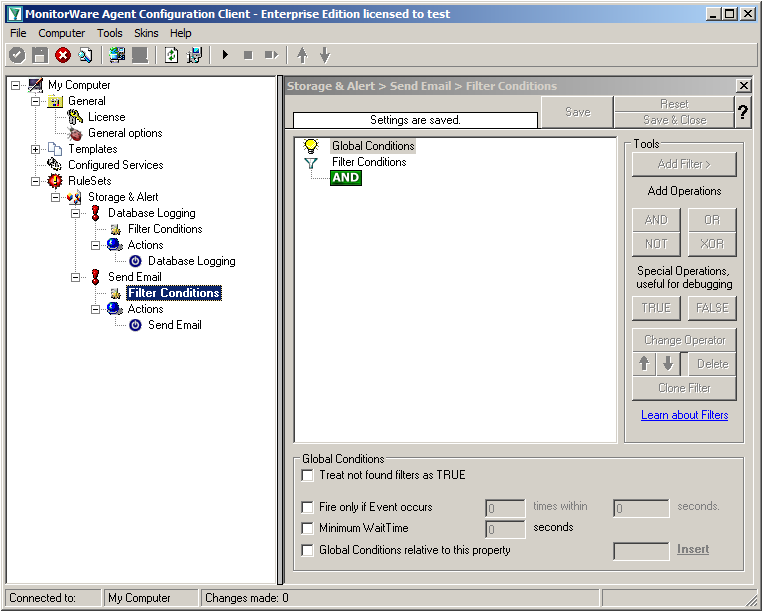Click the Delete button in Tools

pyautogui.click(x=712, y=364)
